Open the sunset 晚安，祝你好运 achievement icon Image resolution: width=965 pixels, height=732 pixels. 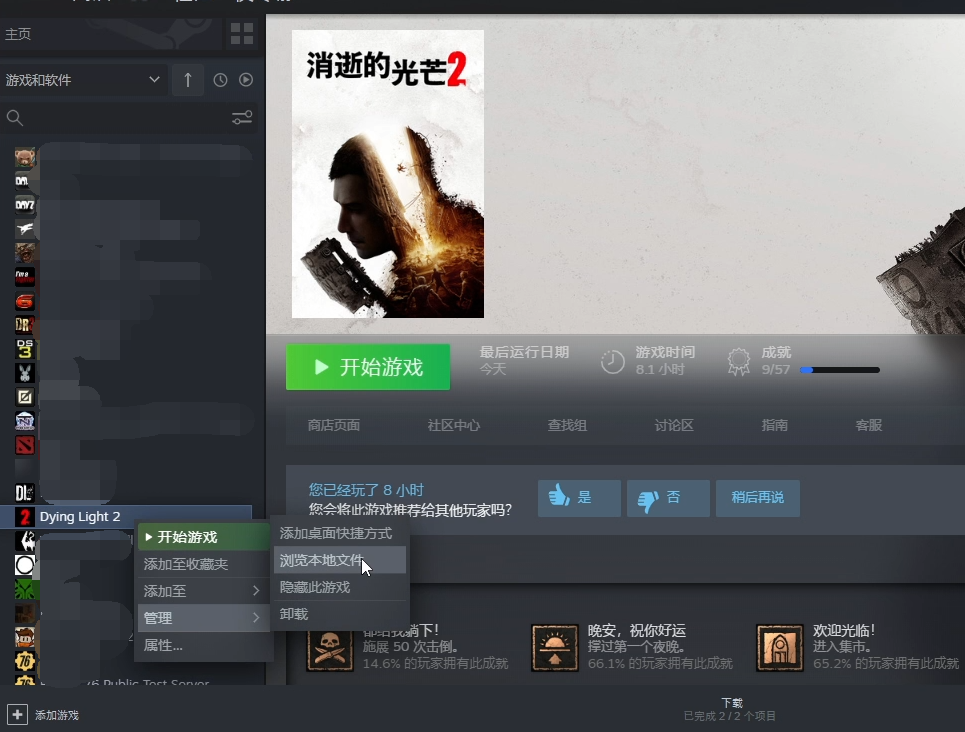pyautogui.click(x=555, y=648)
